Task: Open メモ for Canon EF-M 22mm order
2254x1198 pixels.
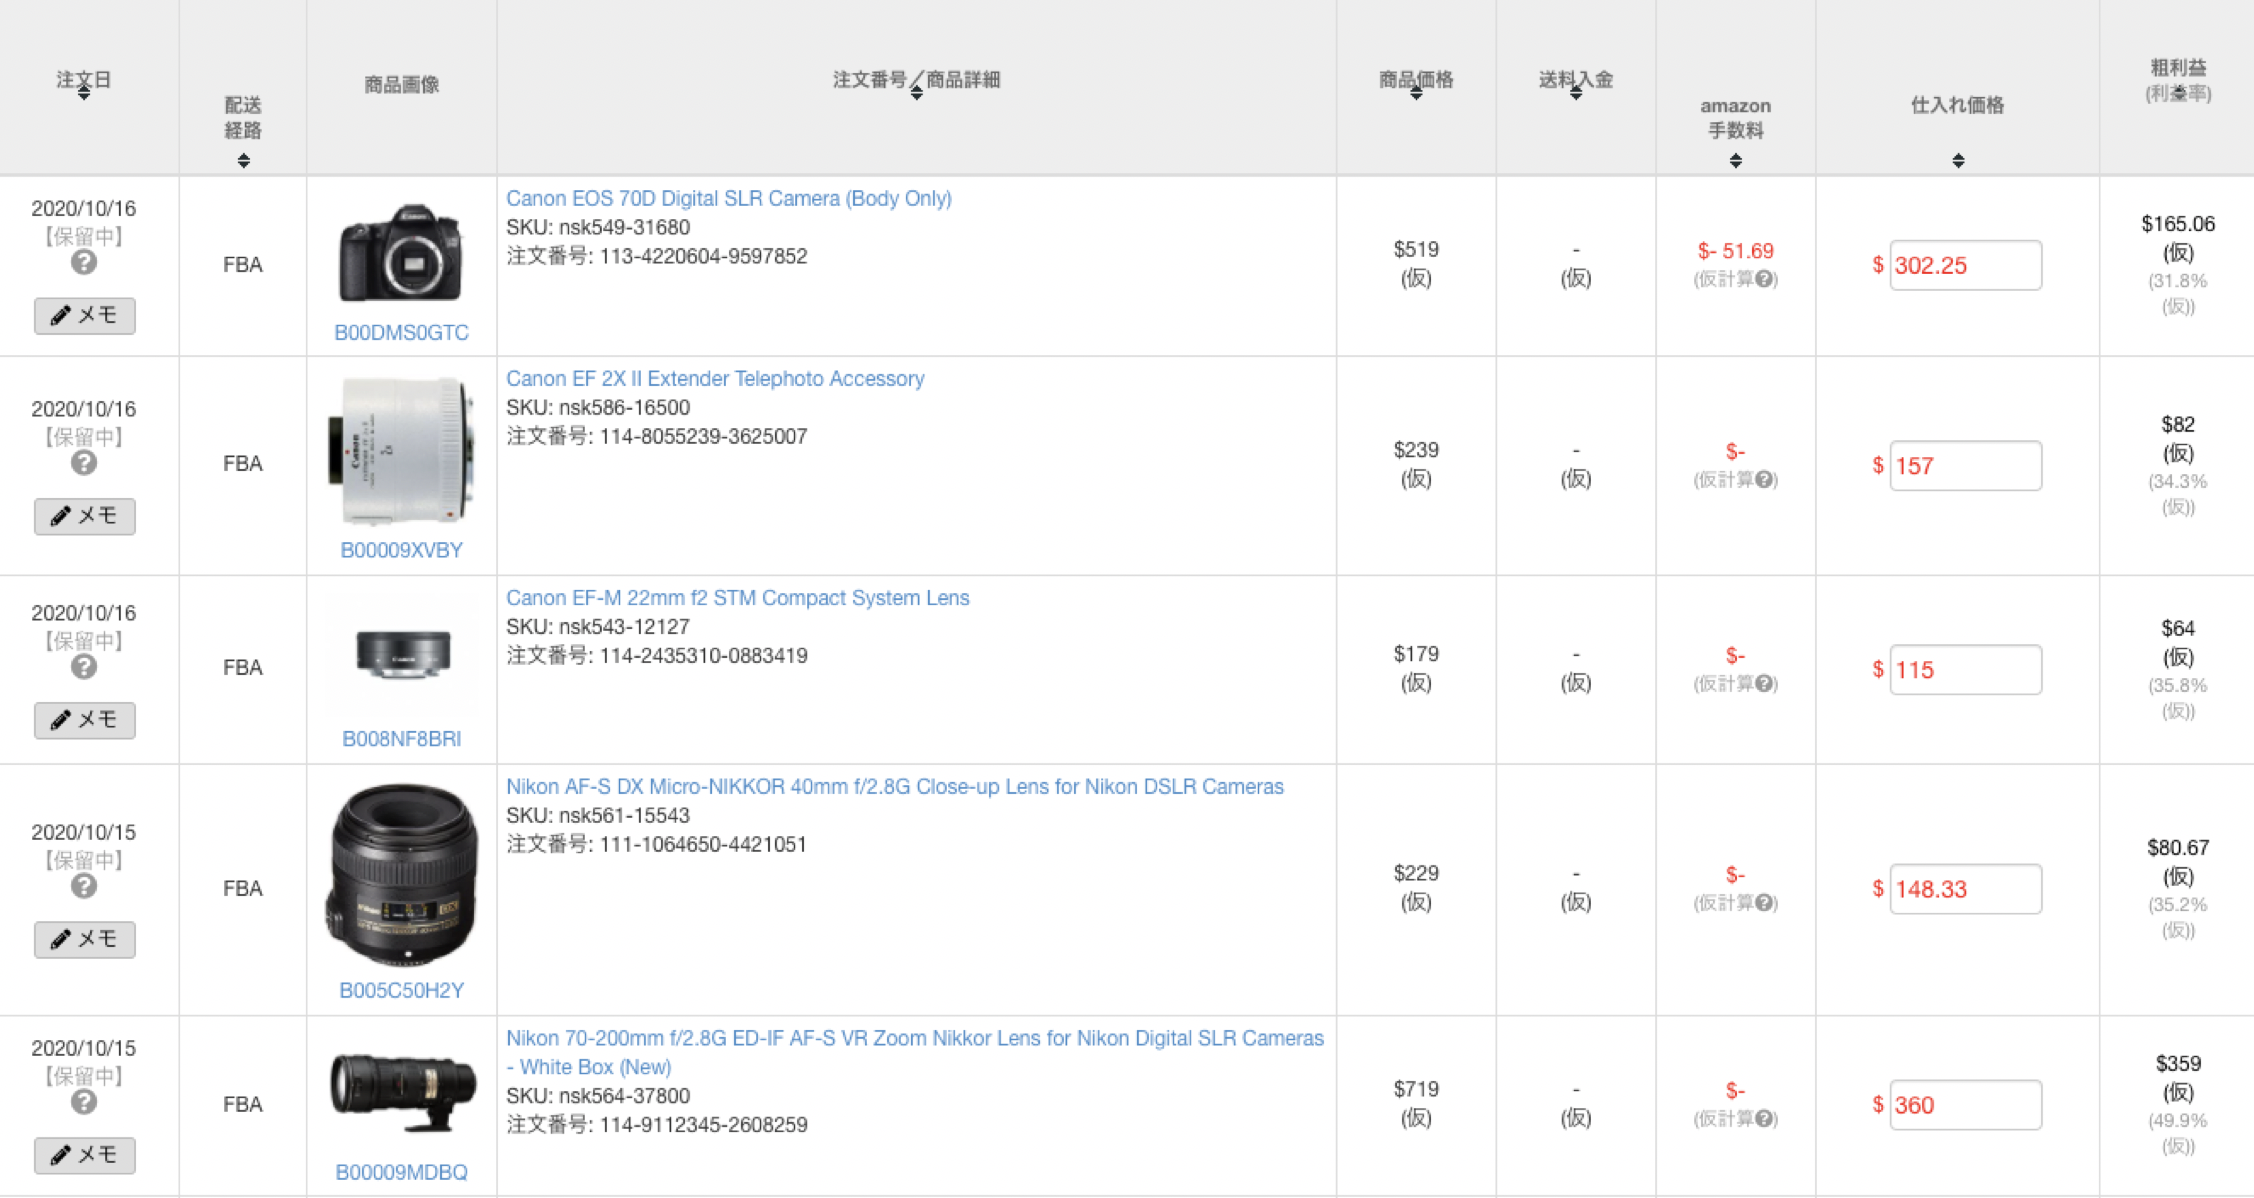Action: coord(84,720)
